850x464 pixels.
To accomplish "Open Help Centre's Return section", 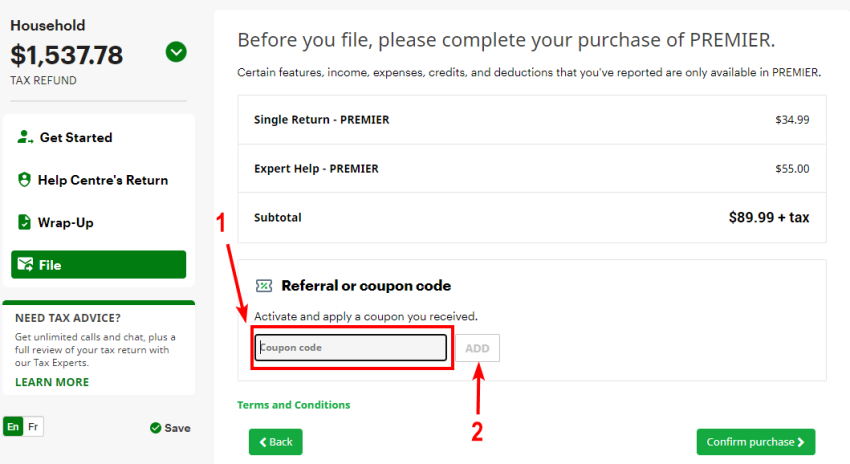I will [102, 180].
